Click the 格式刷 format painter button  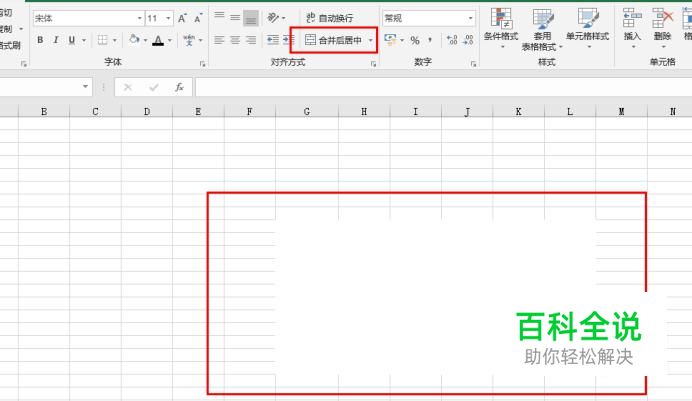10,45
